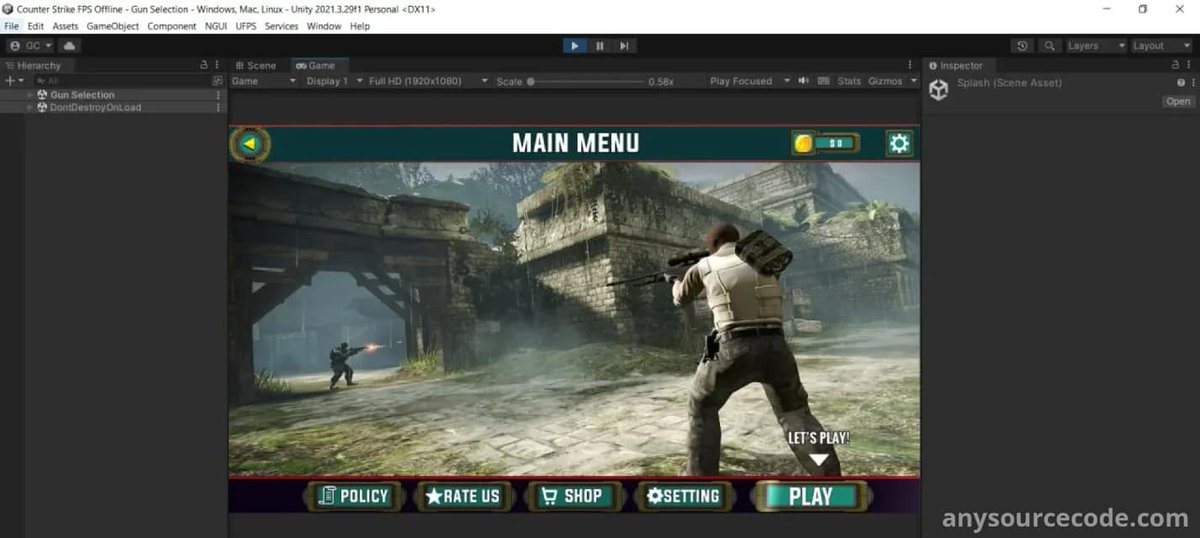
Task: Open the Layout dropdown
Action: coord(1160,46)
